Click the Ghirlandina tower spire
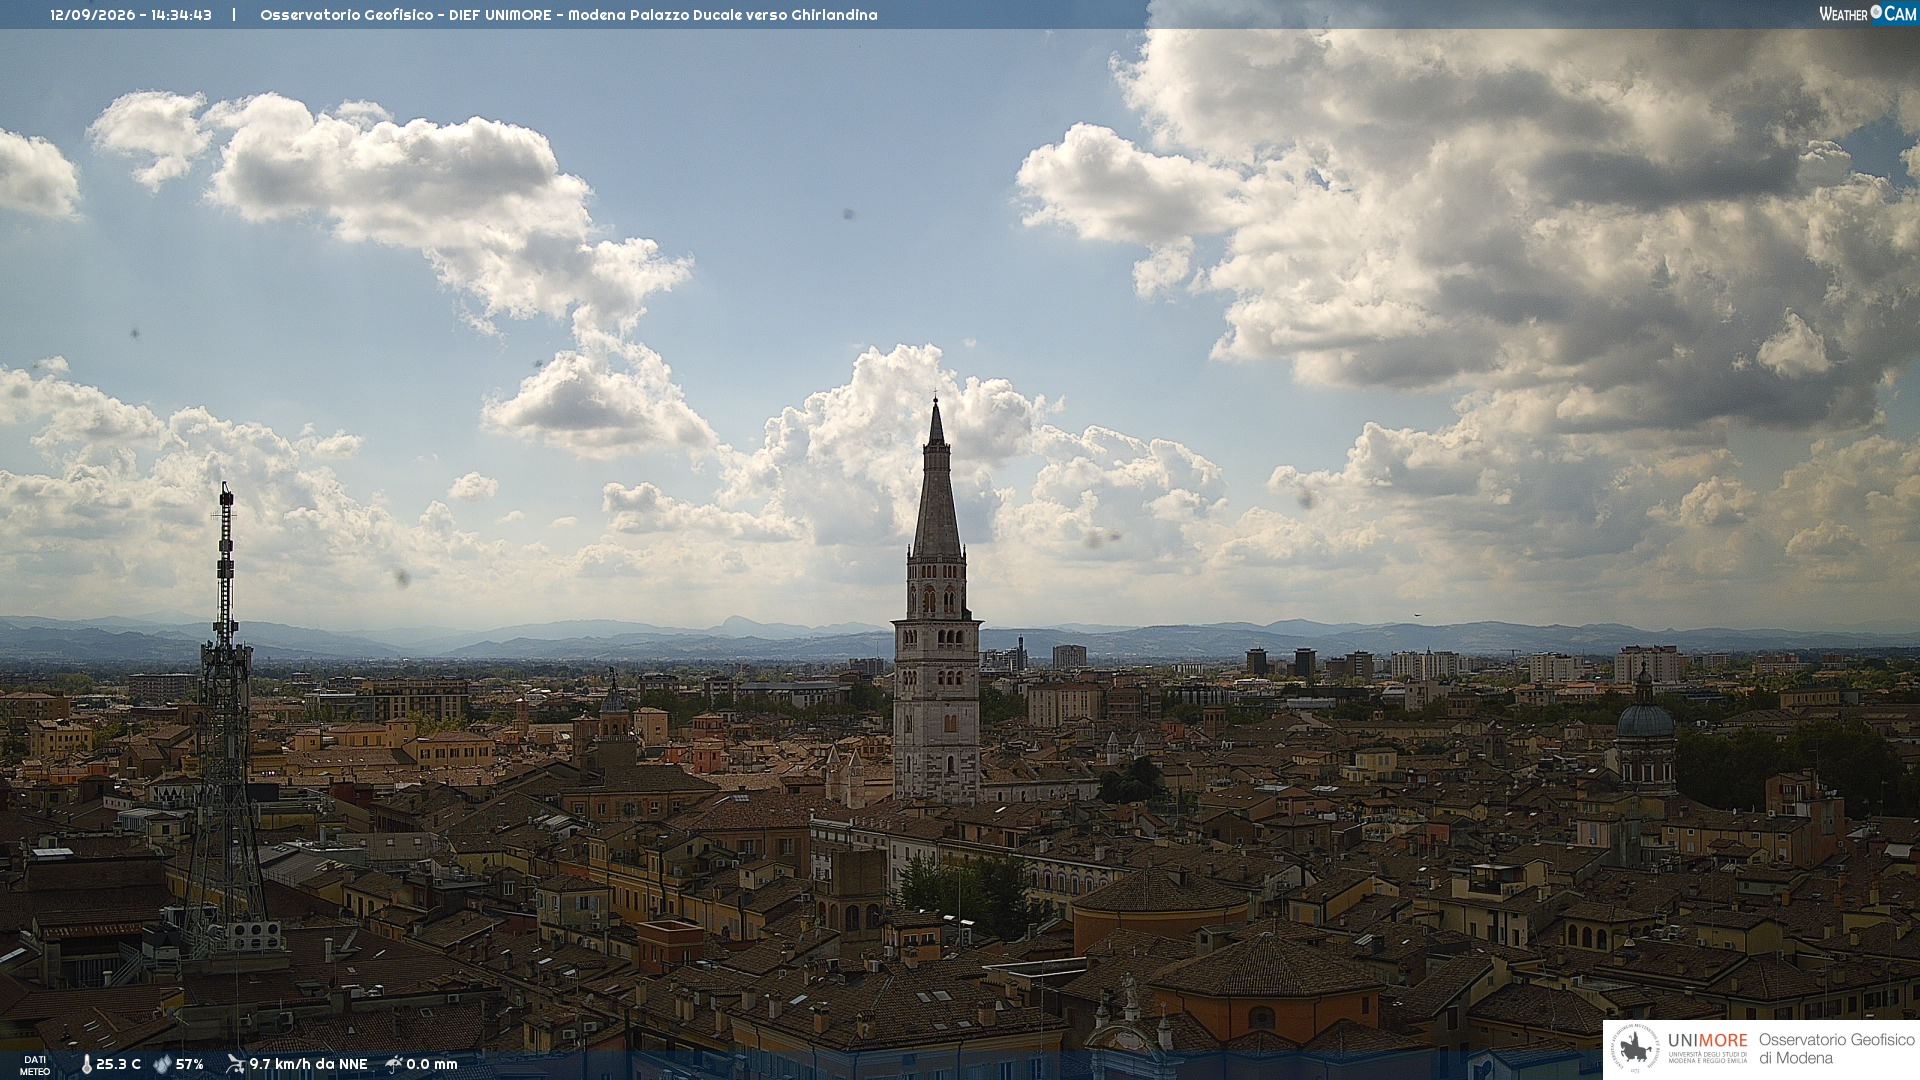Image resolution: width=1920 pixels, height=1080 pixels. [937, 480]
